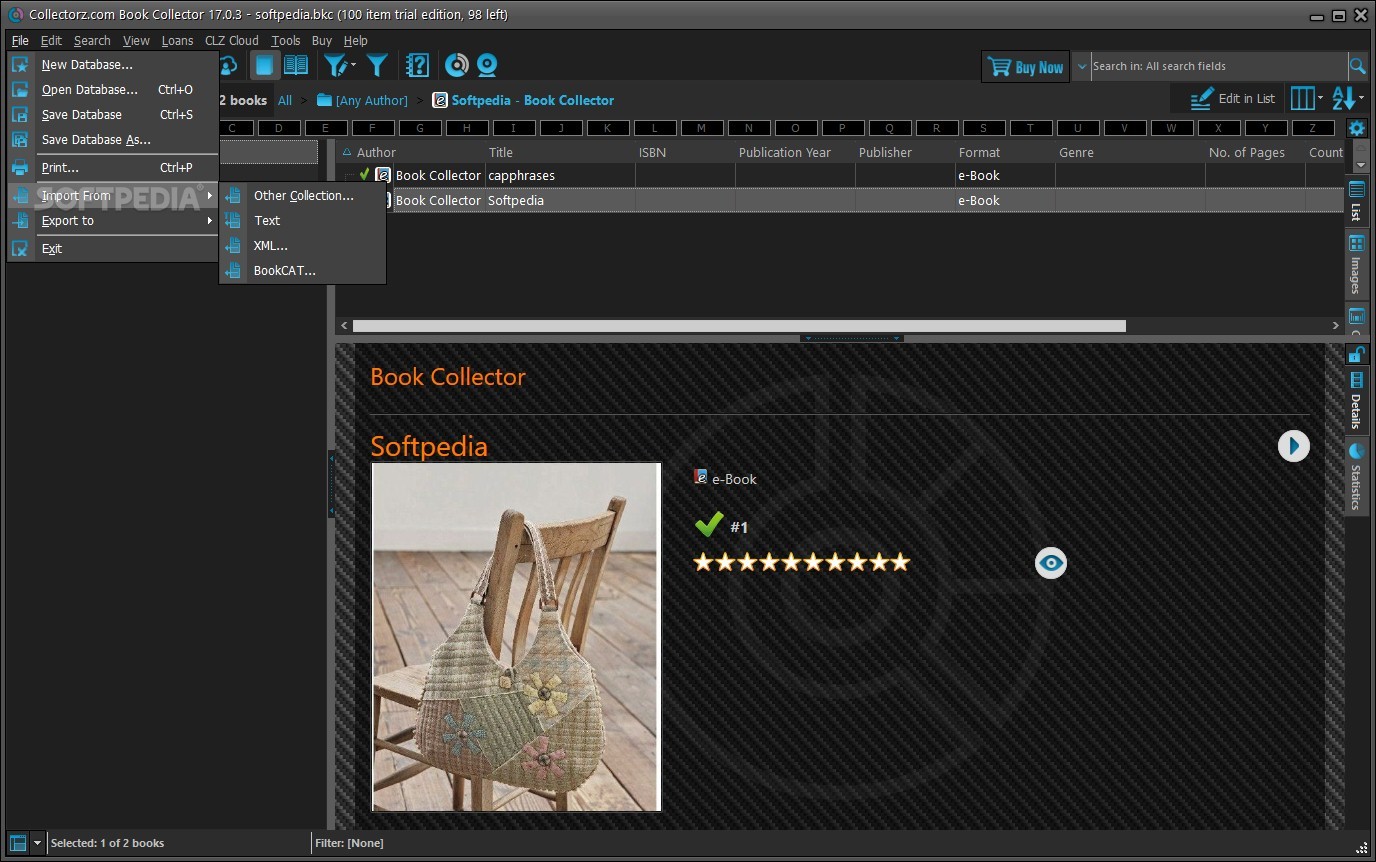This screenshot has height=862, width=1376.
Task: Open the filter editor dropdown arrow
Action: [x=353, y=65]
